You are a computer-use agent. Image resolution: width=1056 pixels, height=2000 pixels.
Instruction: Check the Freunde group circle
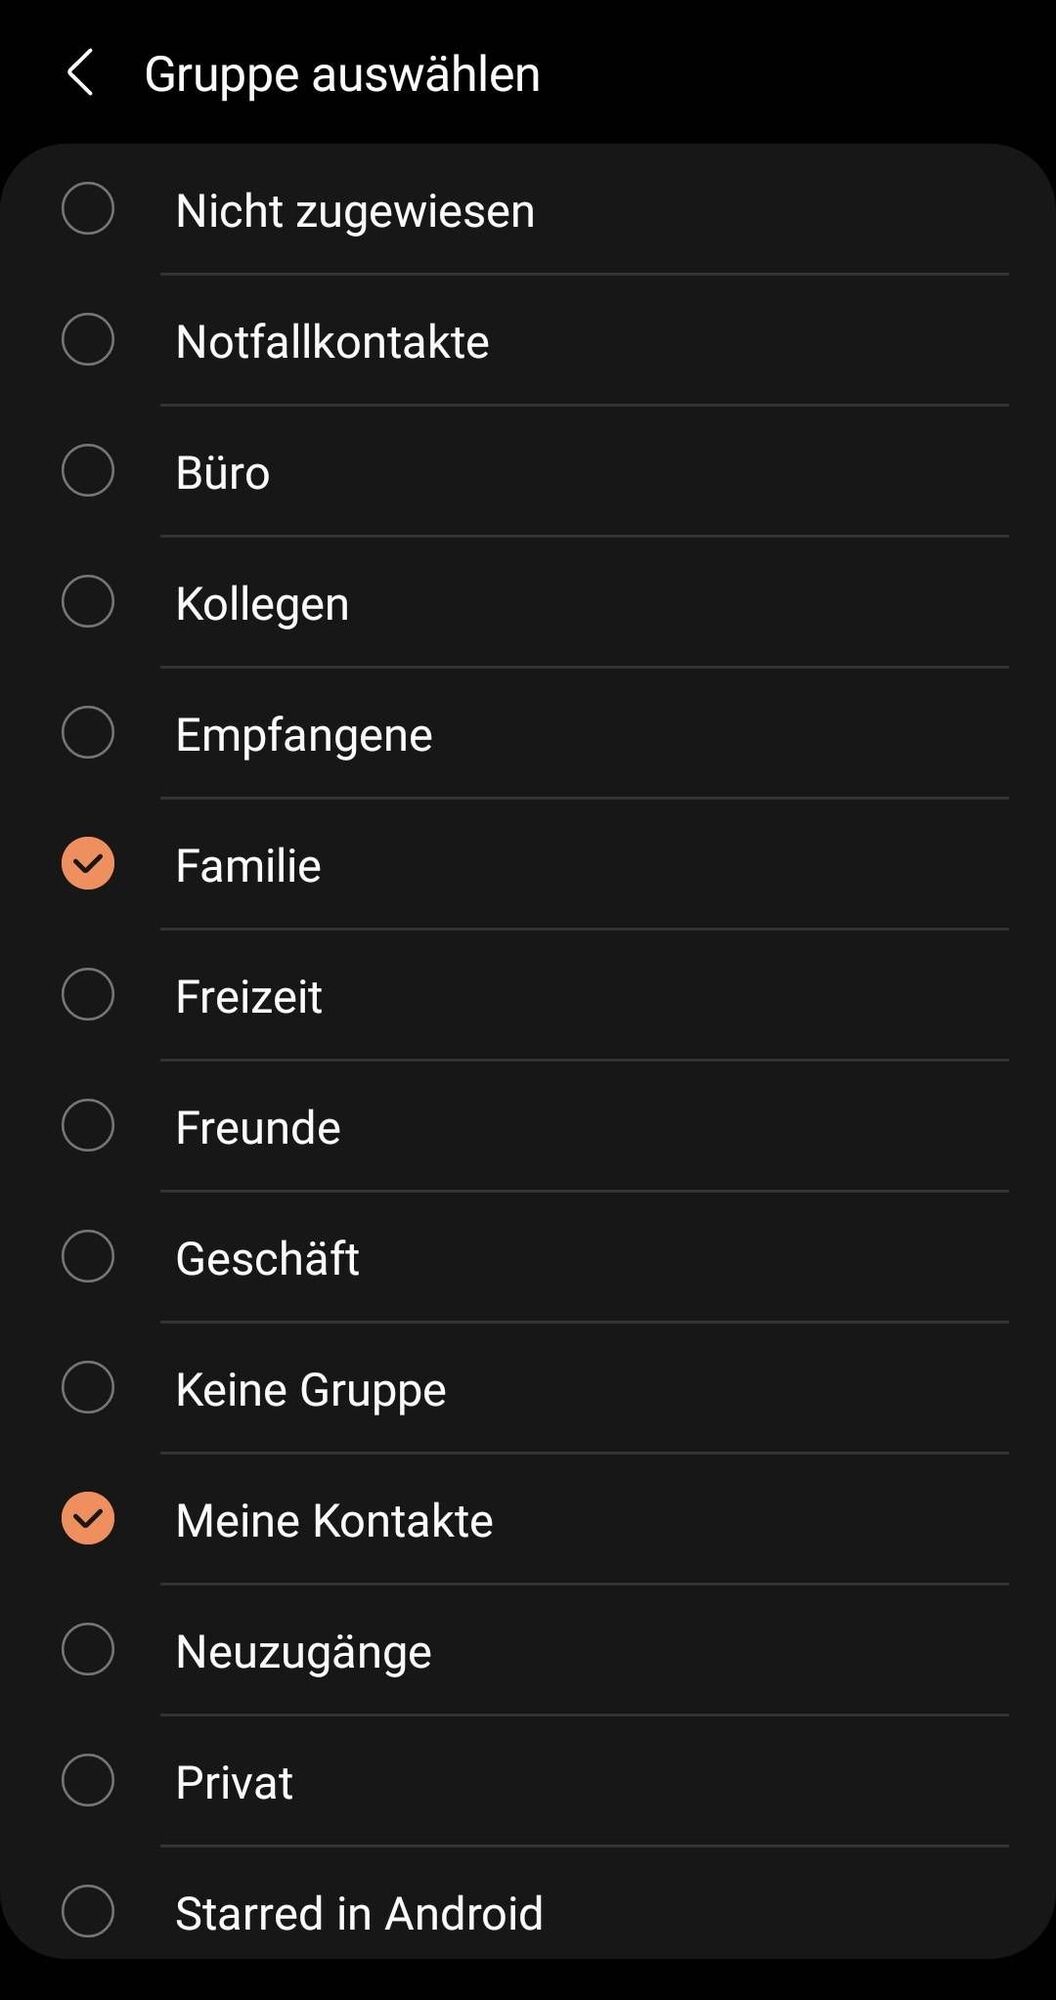coord(88,1125)
